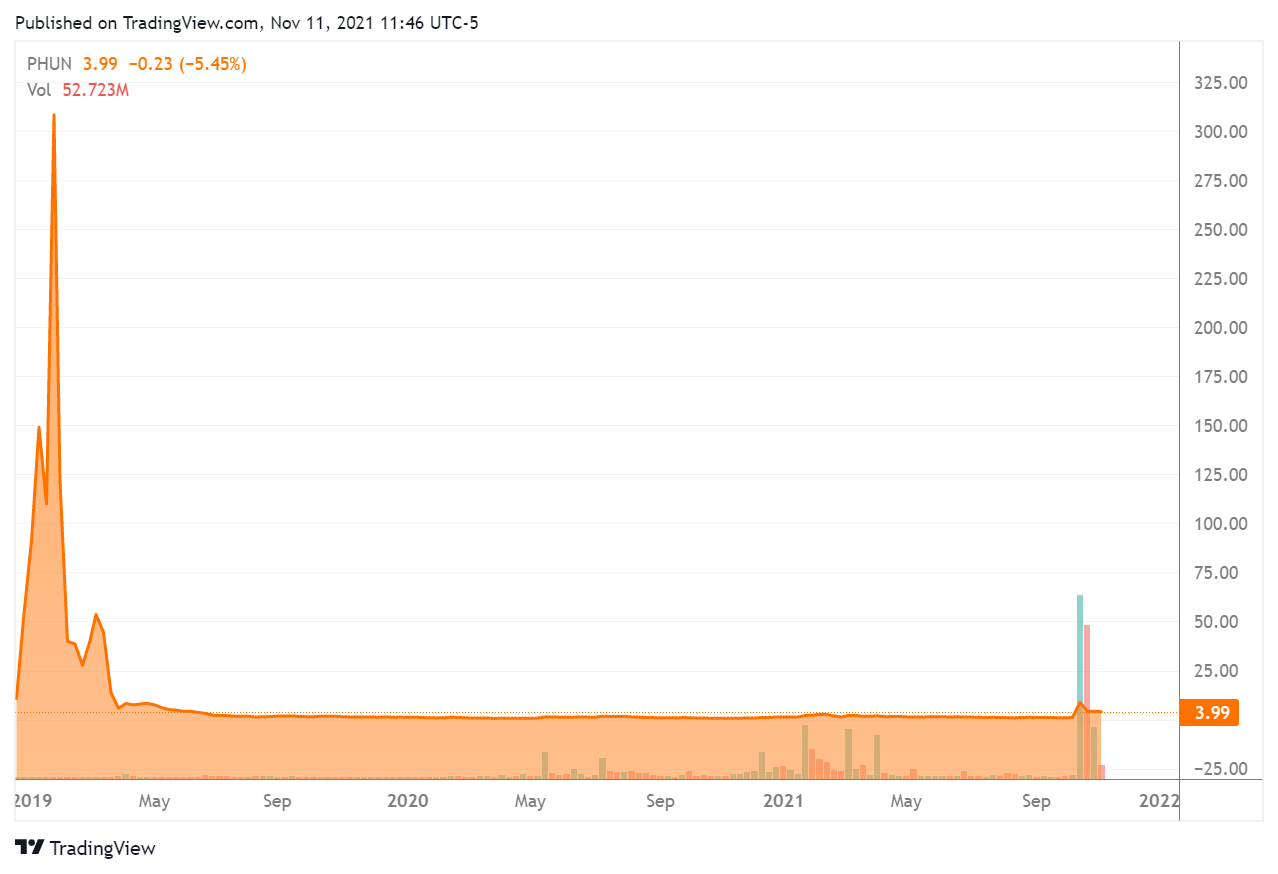Click the 2021 label on the time axis
Image resolution: width=1278 pixels, height=874 pixels.
782,801
